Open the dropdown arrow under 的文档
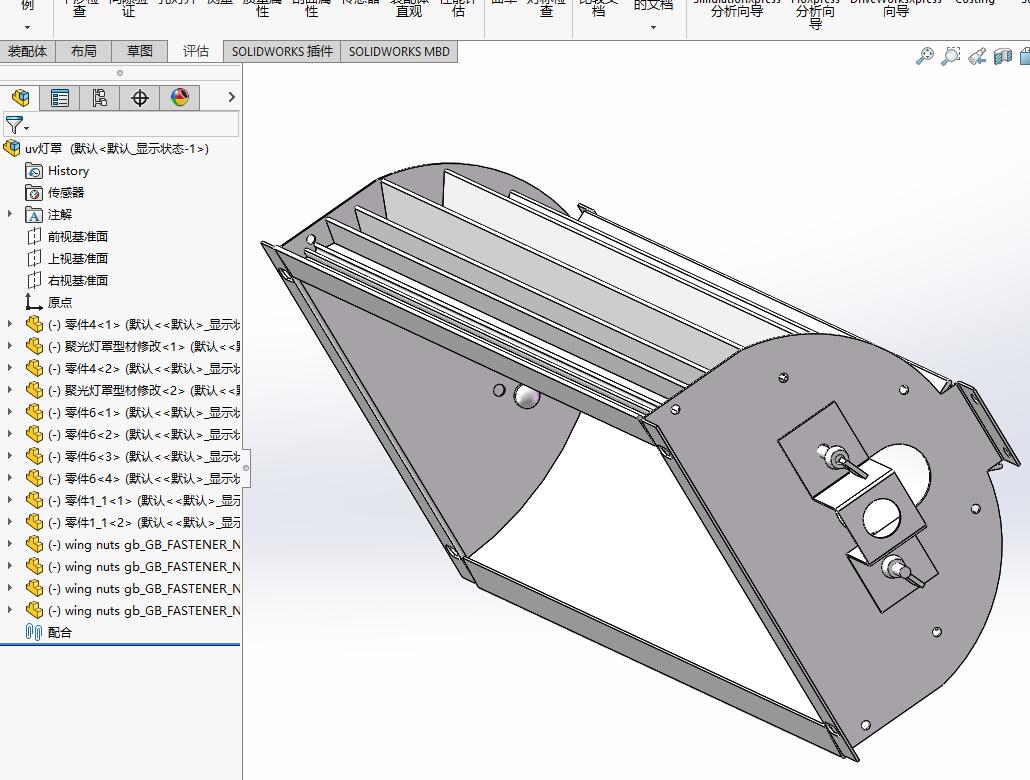The width and height of the screenshot is (1030, 780). coord(653,28)
